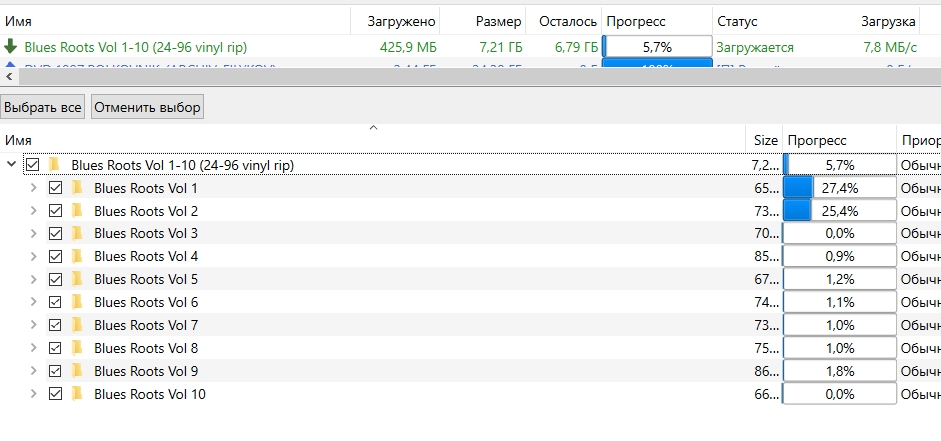The width and height of the screenshot is (941, 441).
Task: Expand Blues Roots Vol 4 folder
Action: coord(34,256)
